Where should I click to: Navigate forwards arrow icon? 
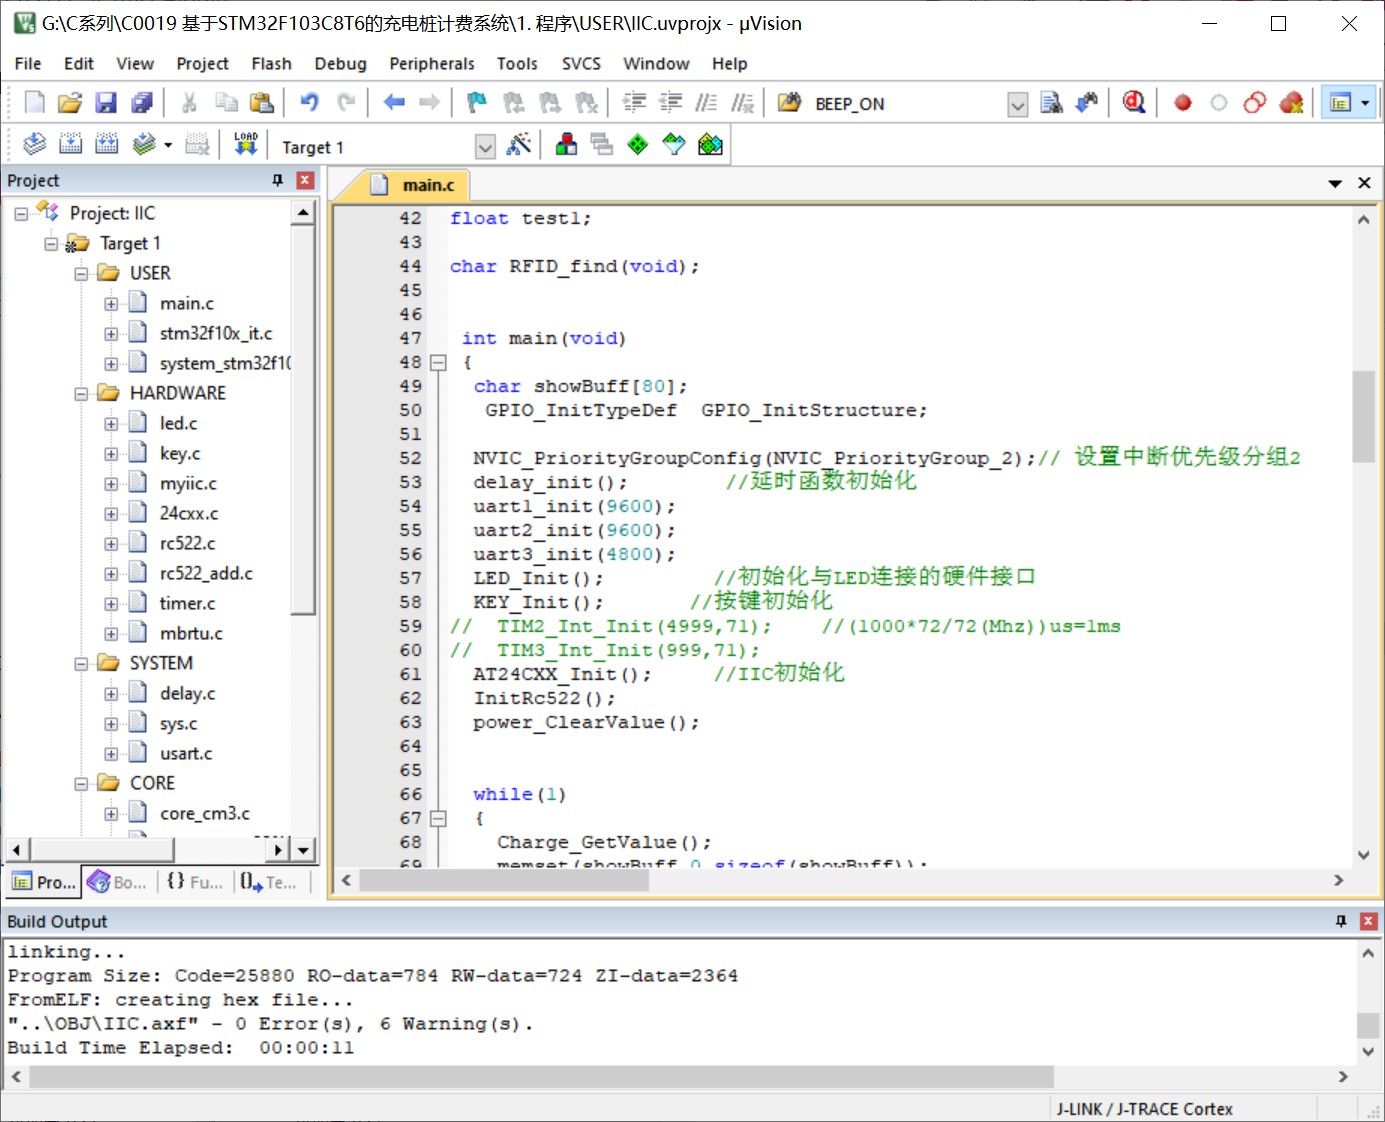tap(429, 102)
